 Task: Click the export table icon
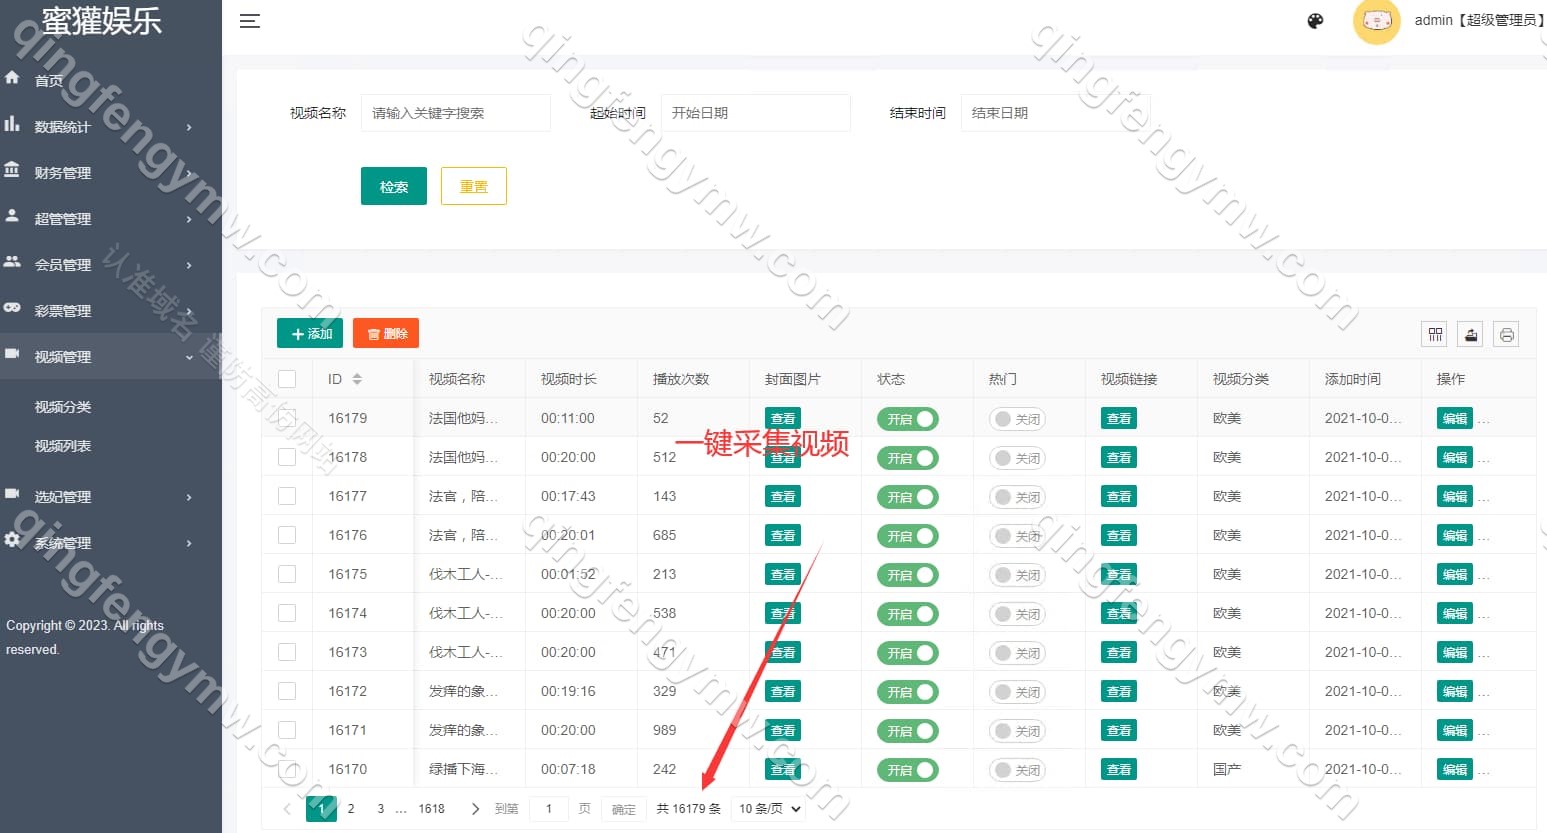click(x=1470, y=335)
